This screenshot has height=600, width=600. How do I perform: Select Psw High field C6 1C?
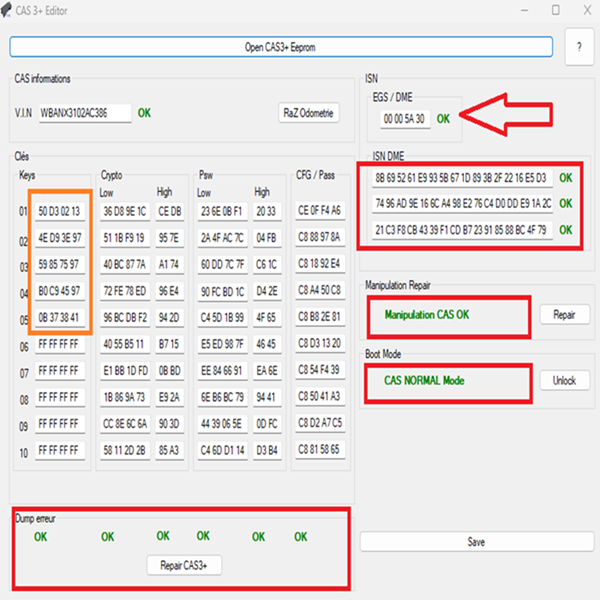(x=267, y=264)
